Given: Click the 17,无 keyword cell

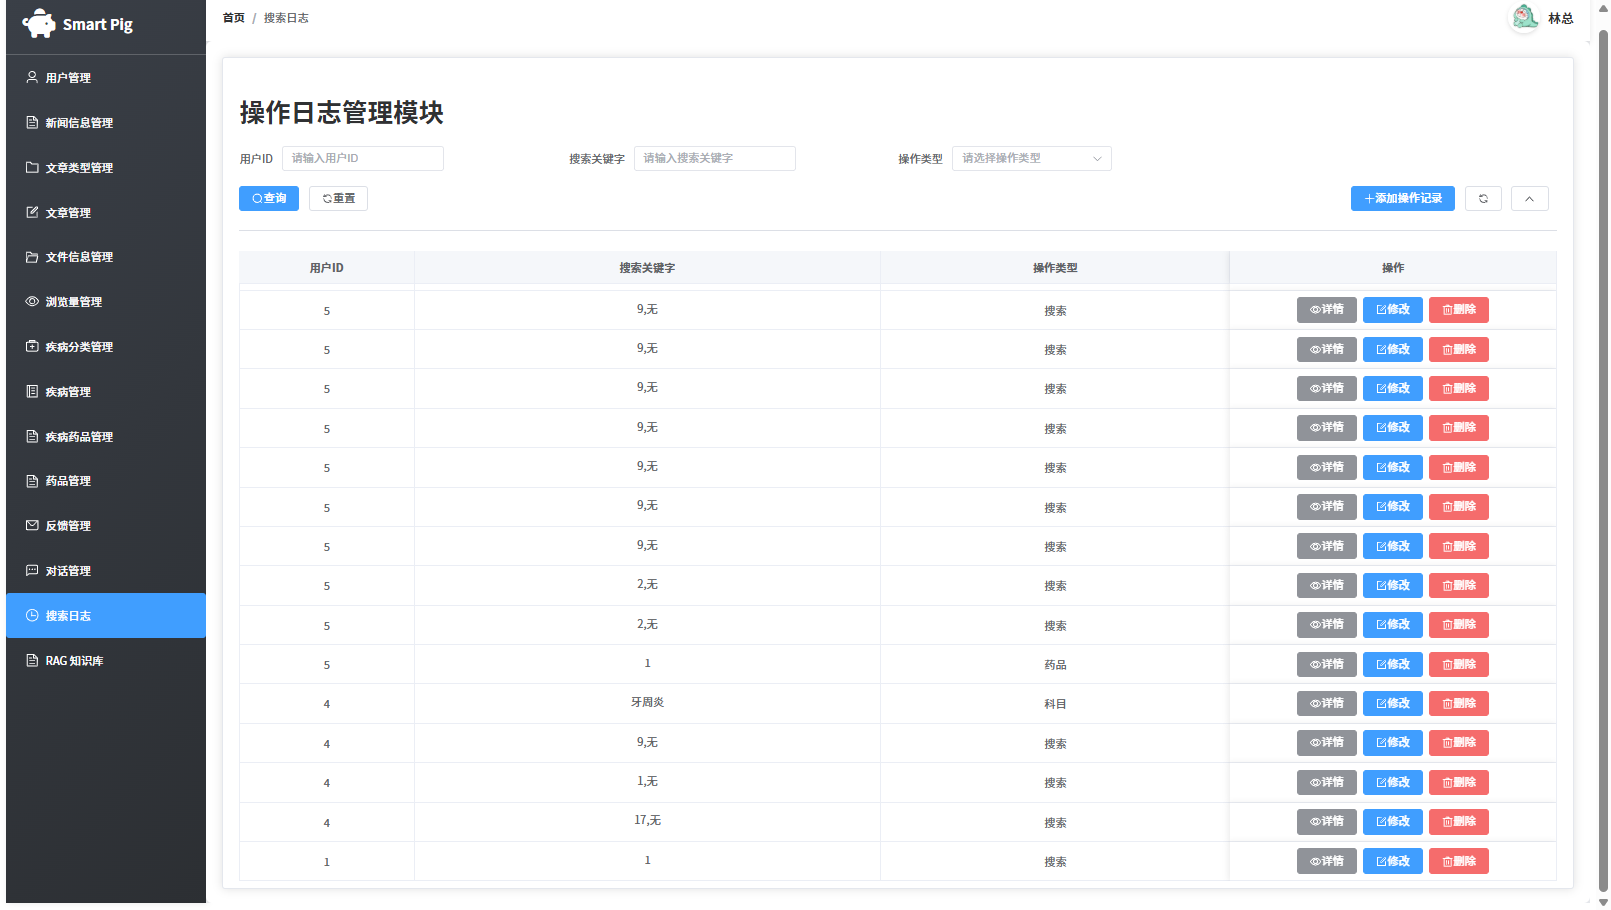Looking at the screenshot, I should pos(647,821).
